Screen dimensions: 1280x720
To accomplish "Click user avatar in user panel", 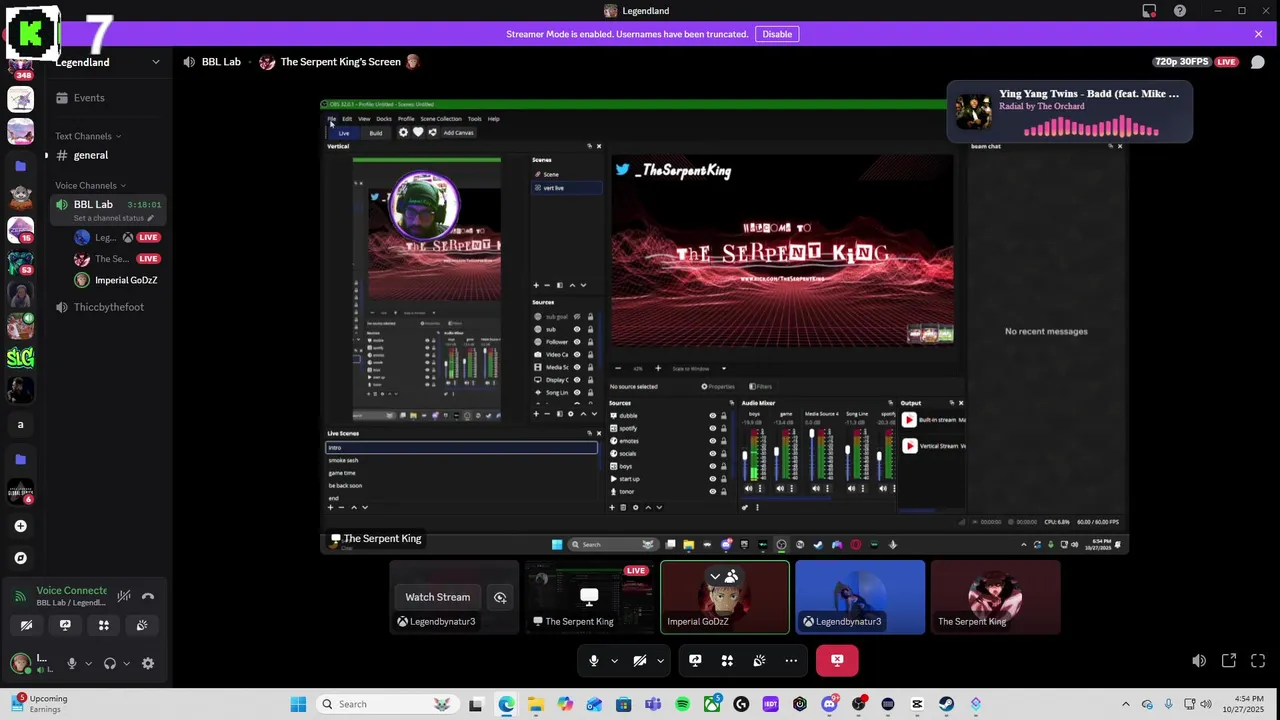I will 20,663.
